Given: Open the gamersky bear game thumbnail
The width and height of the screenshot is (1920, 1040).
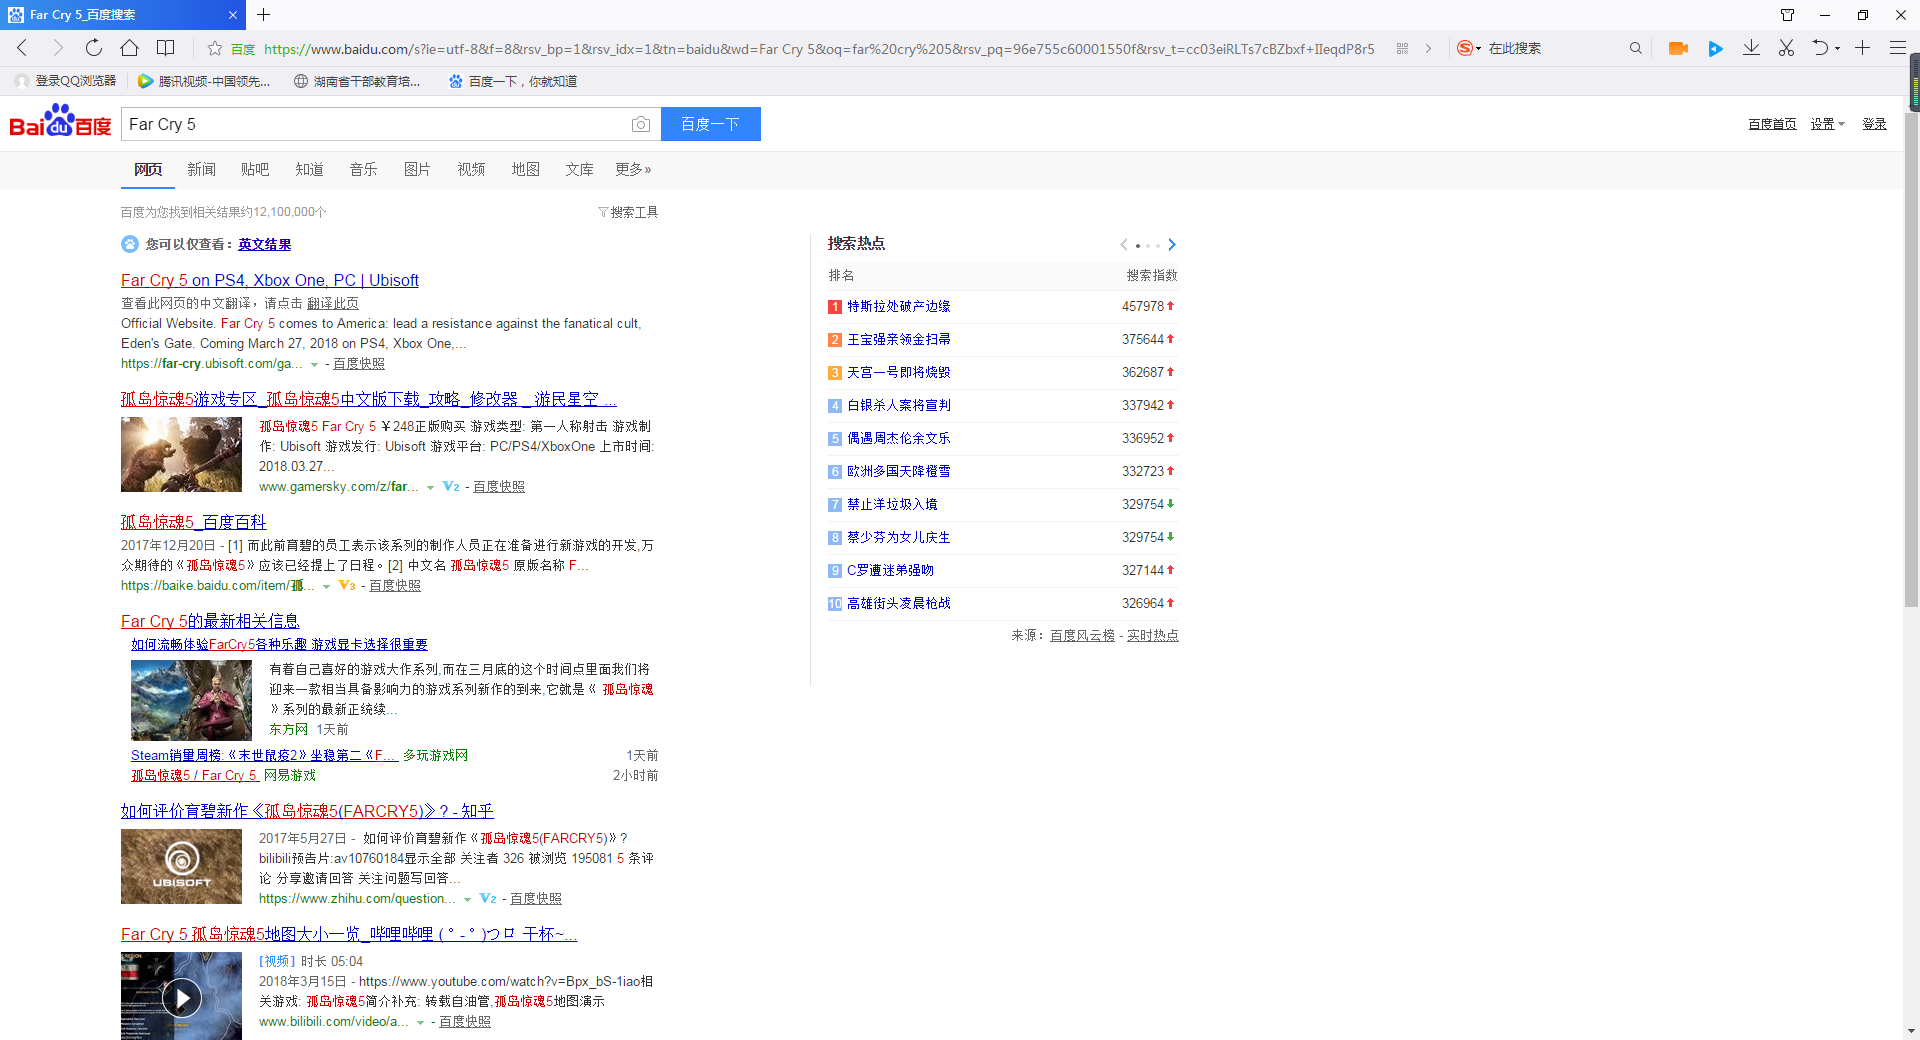Looking at the screenshot, I should coord(181,454).
